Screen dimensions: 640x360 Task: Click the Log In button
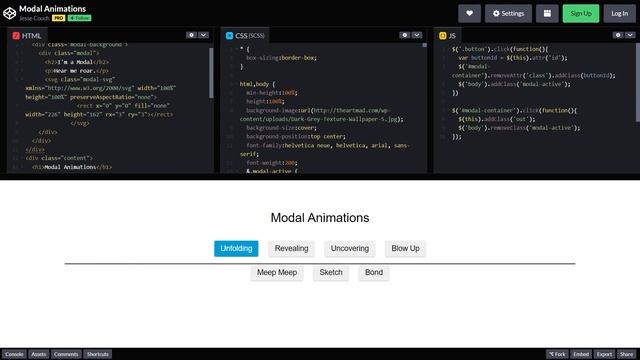620,13
